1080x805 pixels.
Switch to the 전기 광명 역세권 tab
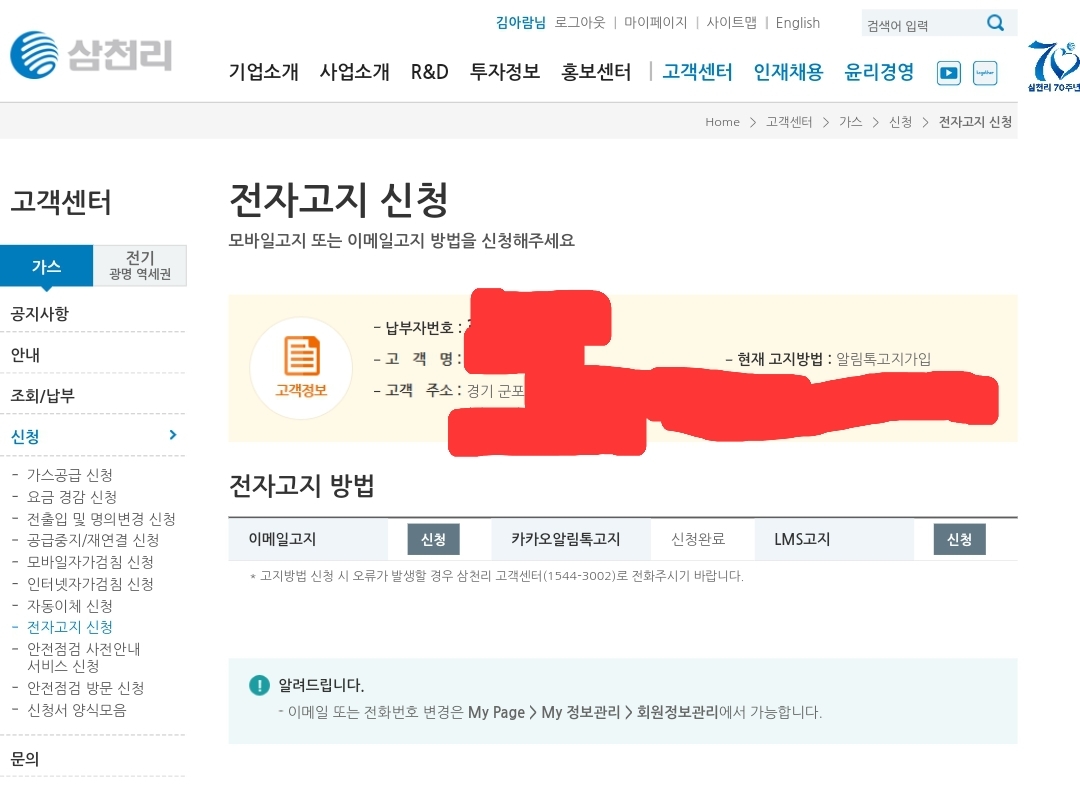(140, 266)
